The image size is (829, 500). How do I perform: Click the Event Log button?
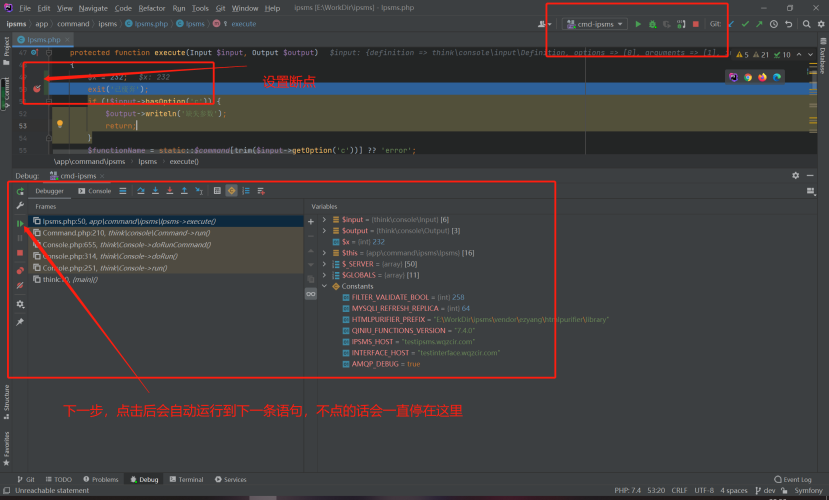click(793, 479)
